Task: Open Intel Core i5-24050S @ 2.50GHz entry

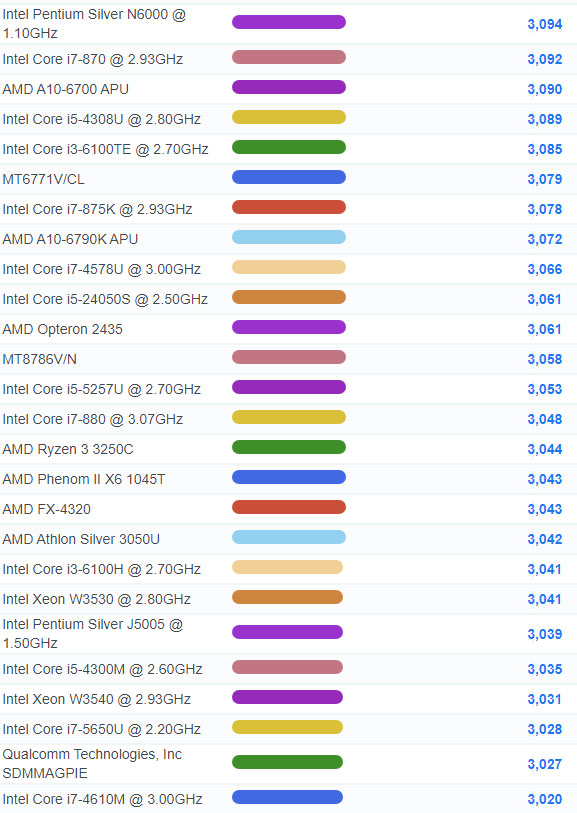Action: [x=105, y=299]
